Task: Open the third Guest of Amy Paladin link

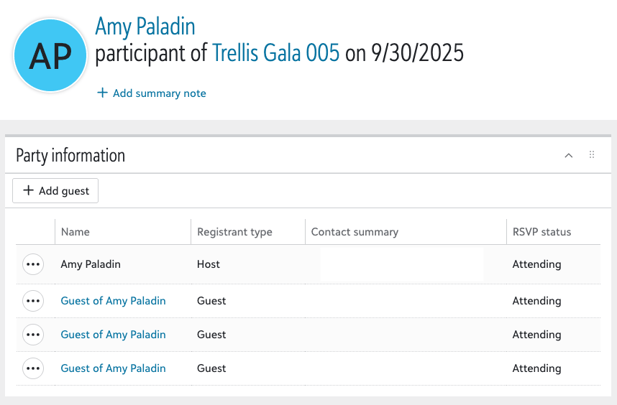Action: [x=113, y=368]
